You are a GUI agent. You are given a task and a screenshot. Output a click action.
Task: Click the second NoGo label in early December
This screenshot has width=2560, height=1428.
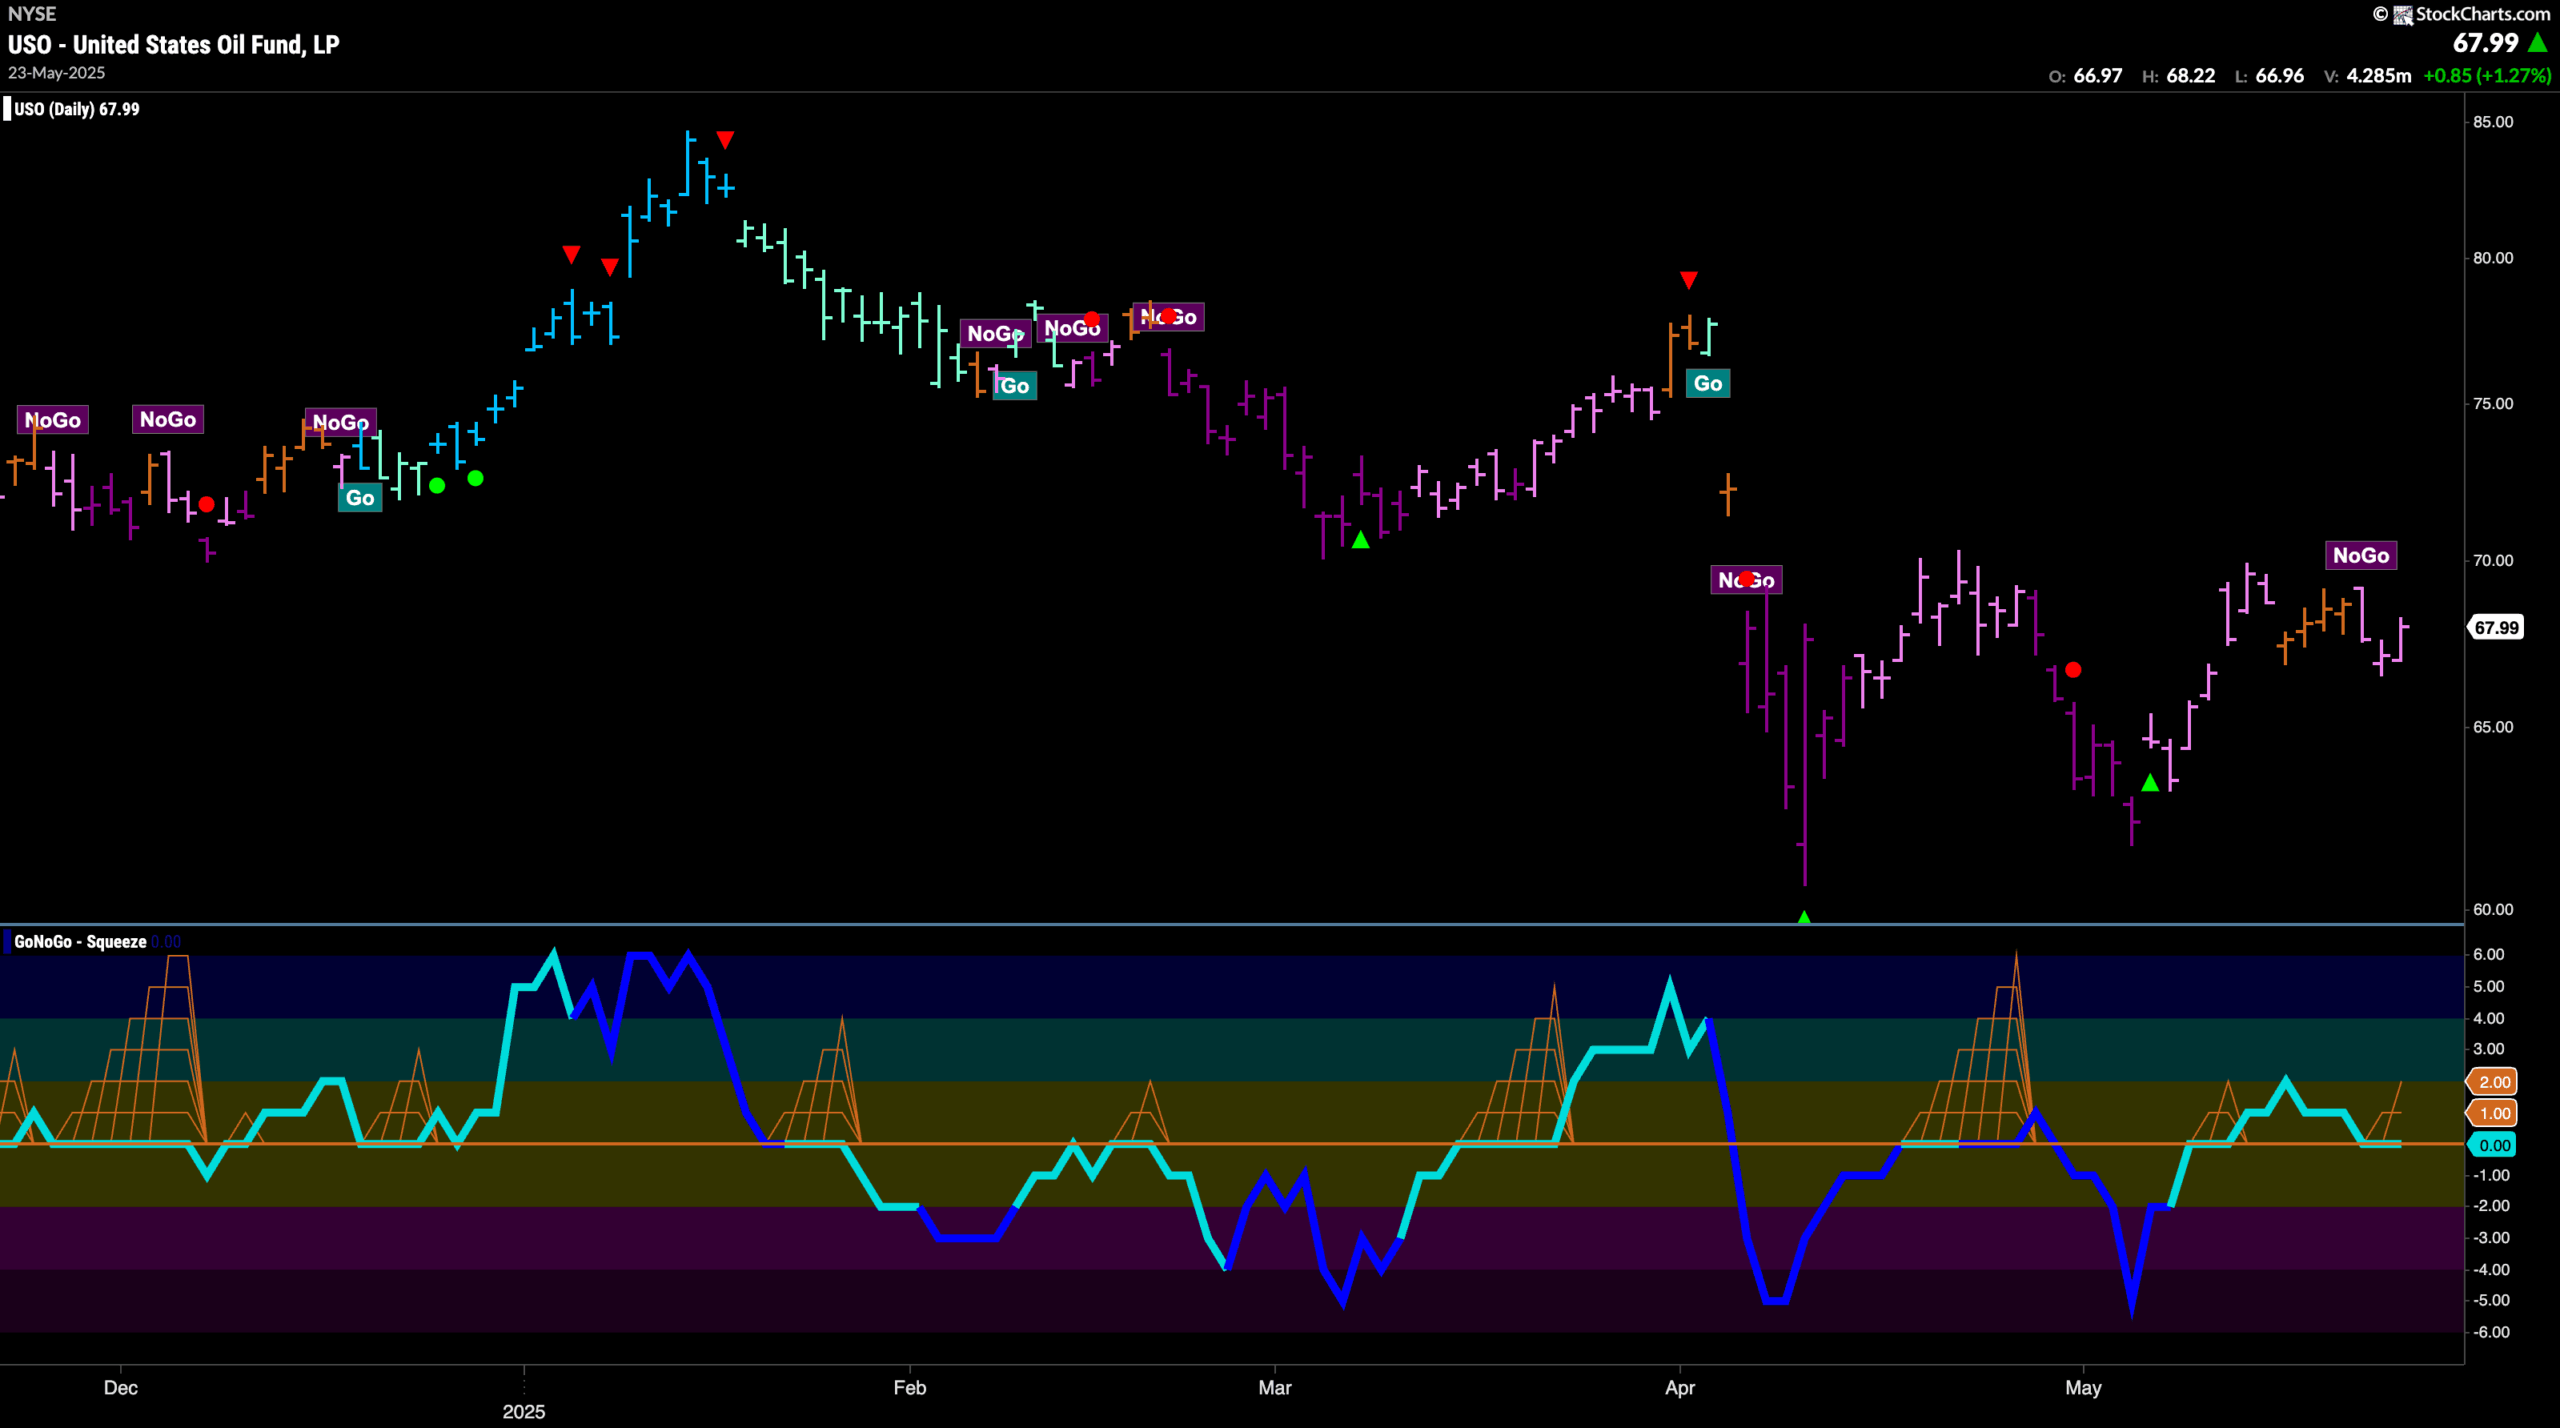[168, 419]
